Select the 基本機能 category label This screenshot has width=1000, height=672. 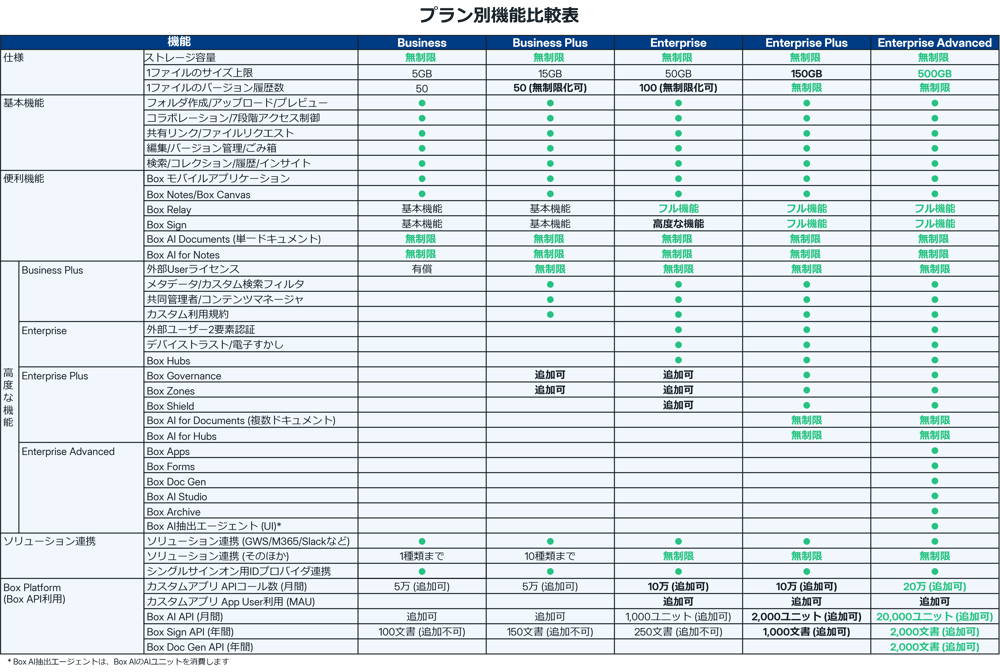(25, 103)
